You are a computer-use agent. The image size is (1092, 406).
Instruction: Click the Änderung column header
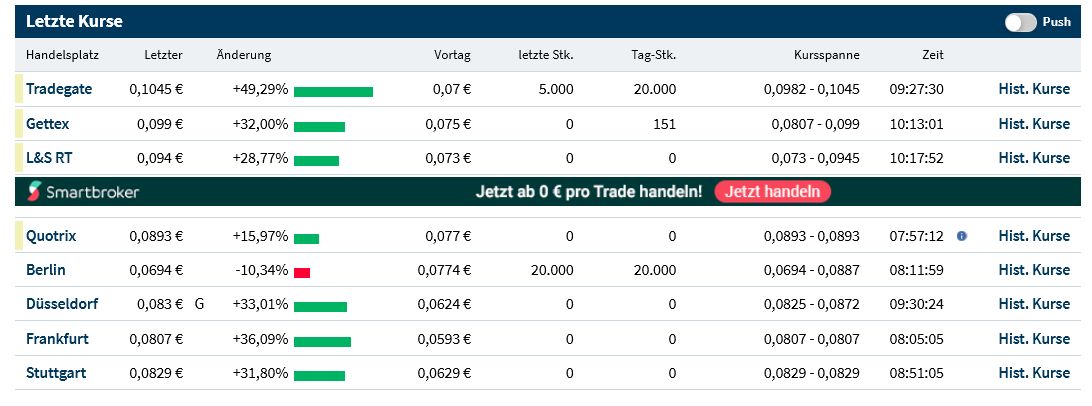(244, 55)
